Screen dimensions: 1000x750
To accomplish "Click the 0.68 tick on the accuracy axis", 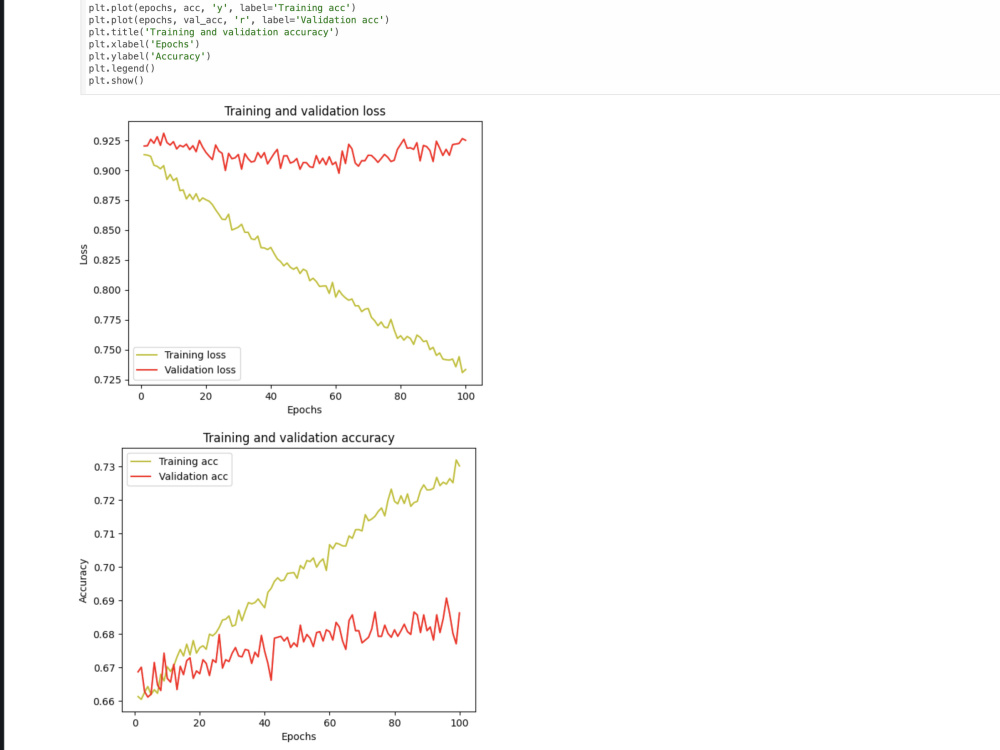I will [x=105, y=635].
